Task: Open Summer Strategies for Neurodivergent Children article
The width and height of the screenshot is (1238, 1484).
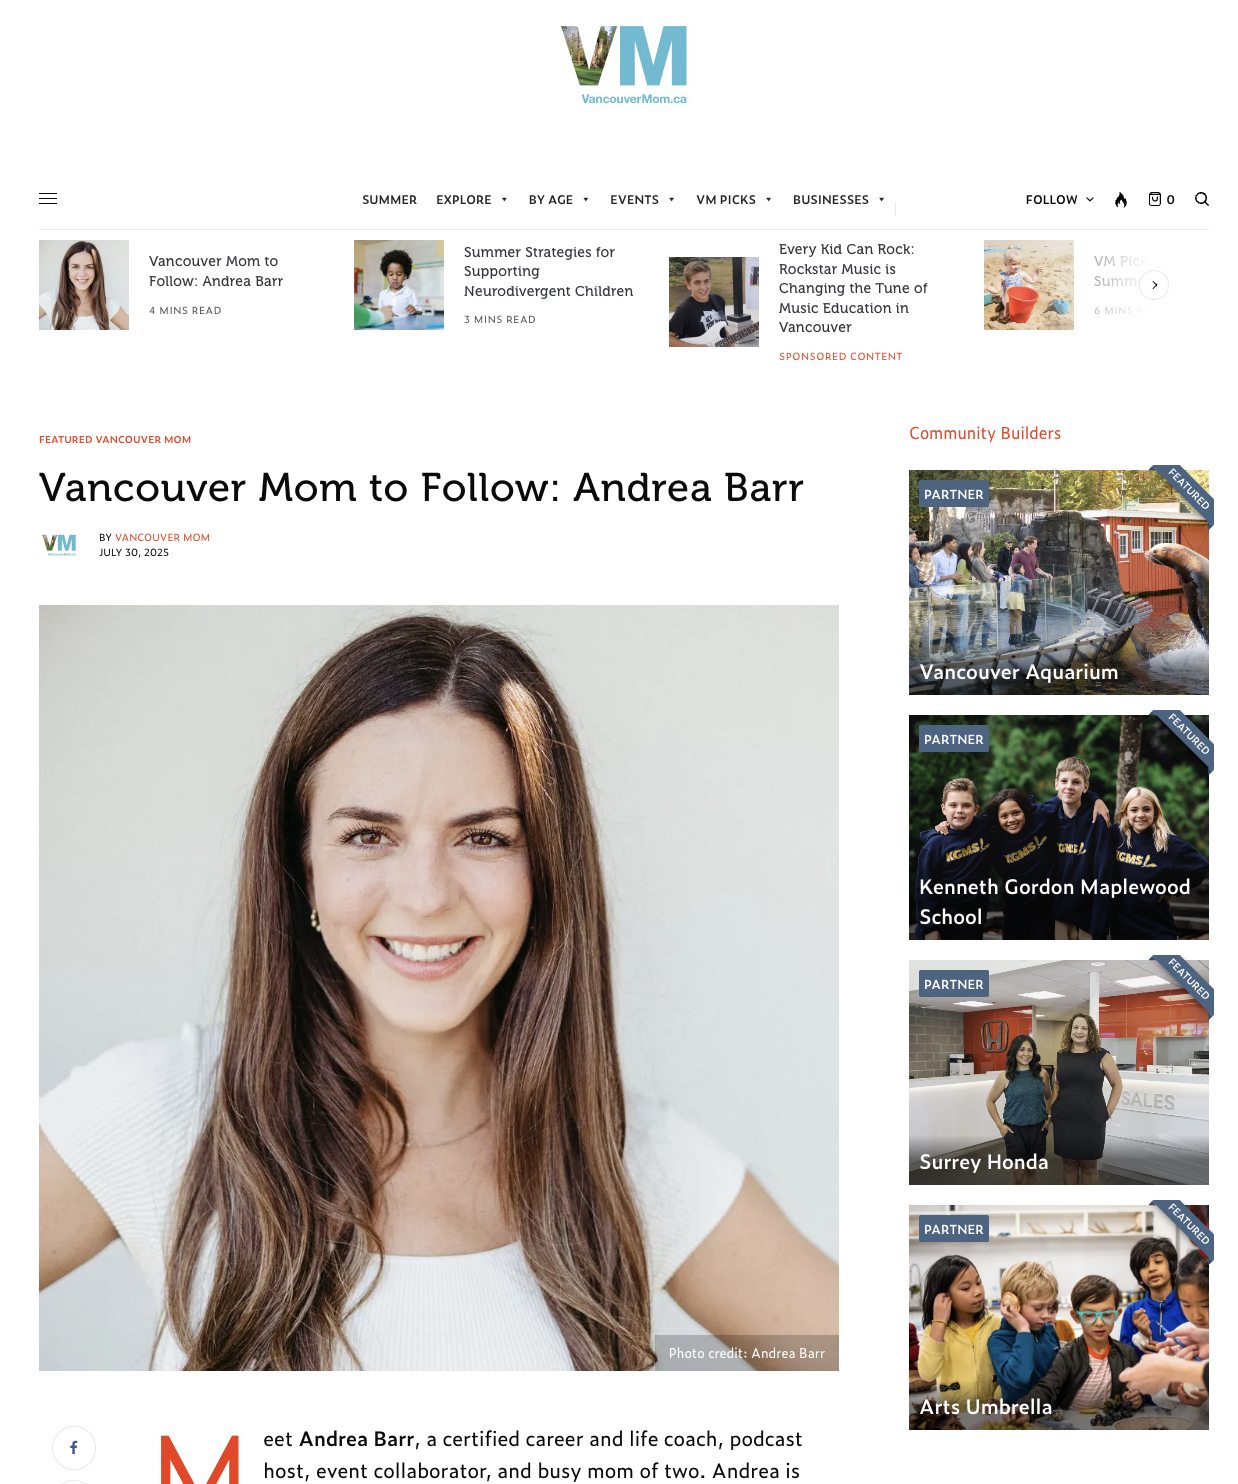Action: [548, 272]
